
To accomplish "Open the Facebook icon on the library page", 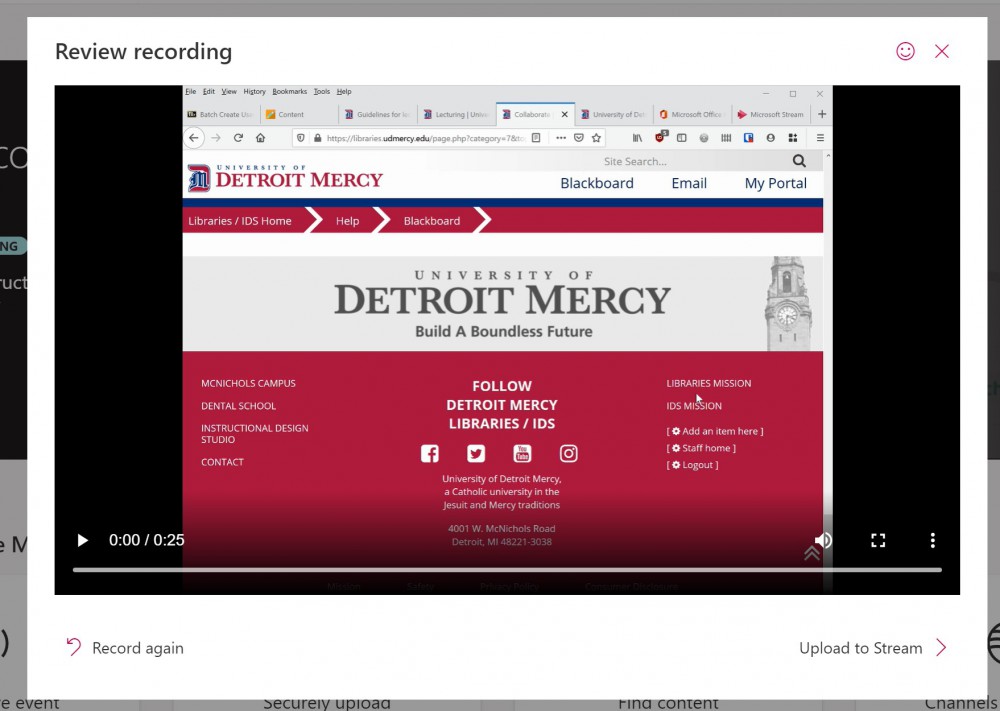I will [429, 453].
